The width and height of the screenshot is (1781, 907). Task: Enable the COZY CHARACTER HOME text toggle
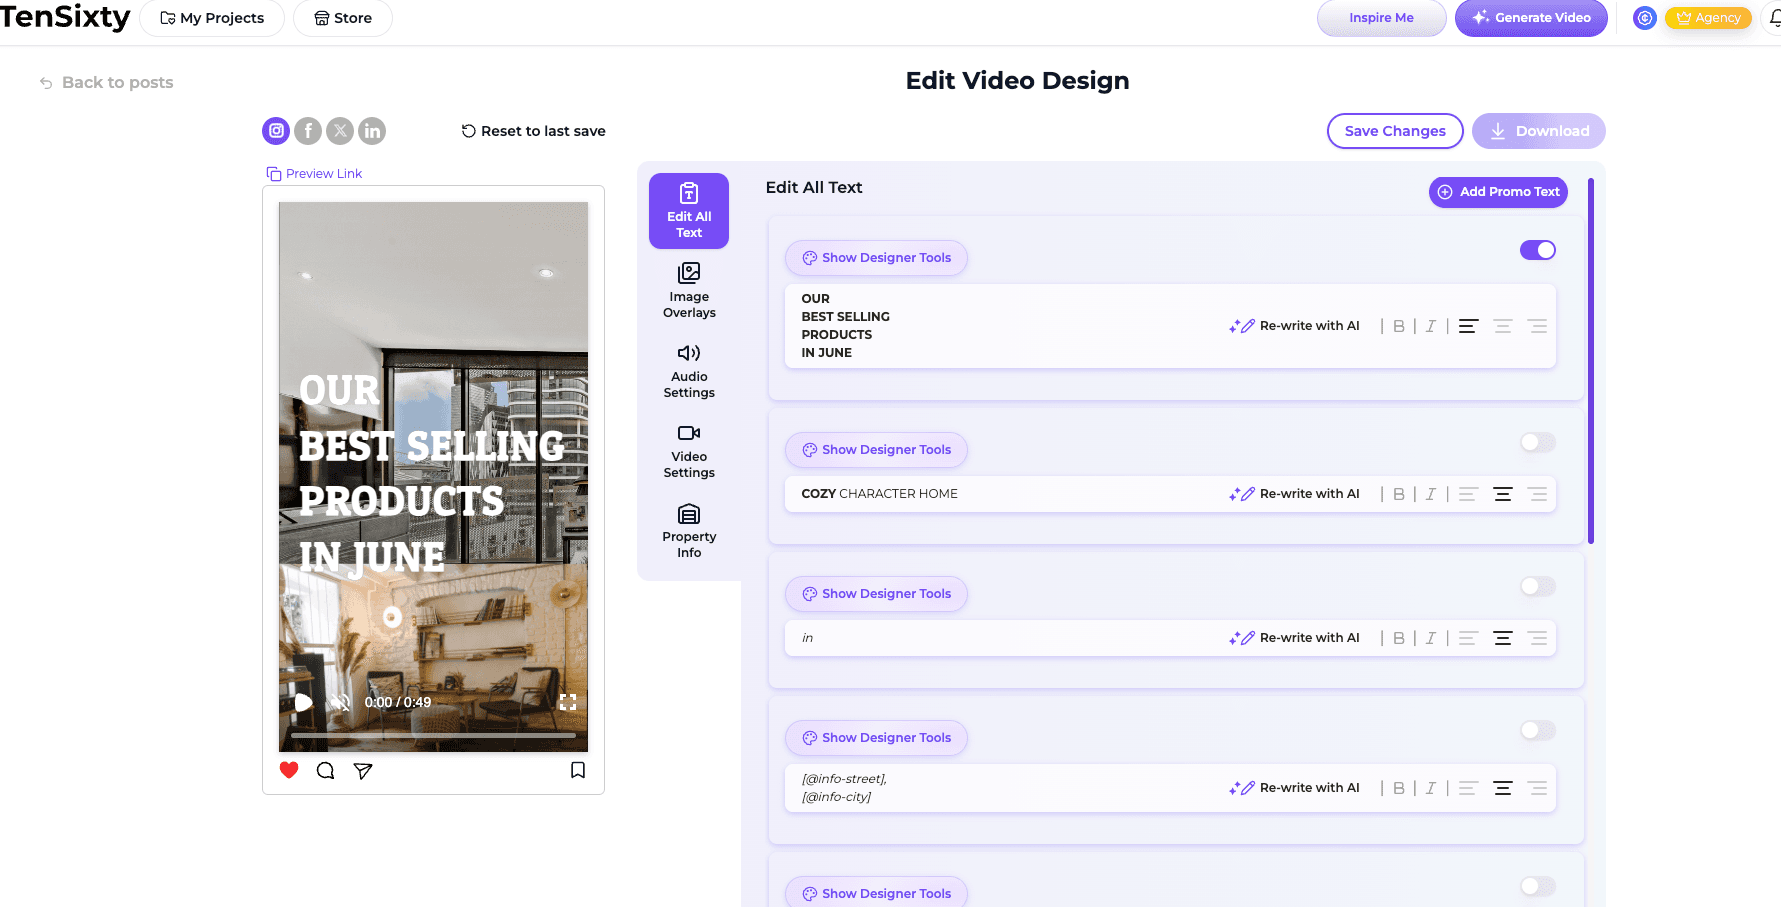tap(1538, 442)
